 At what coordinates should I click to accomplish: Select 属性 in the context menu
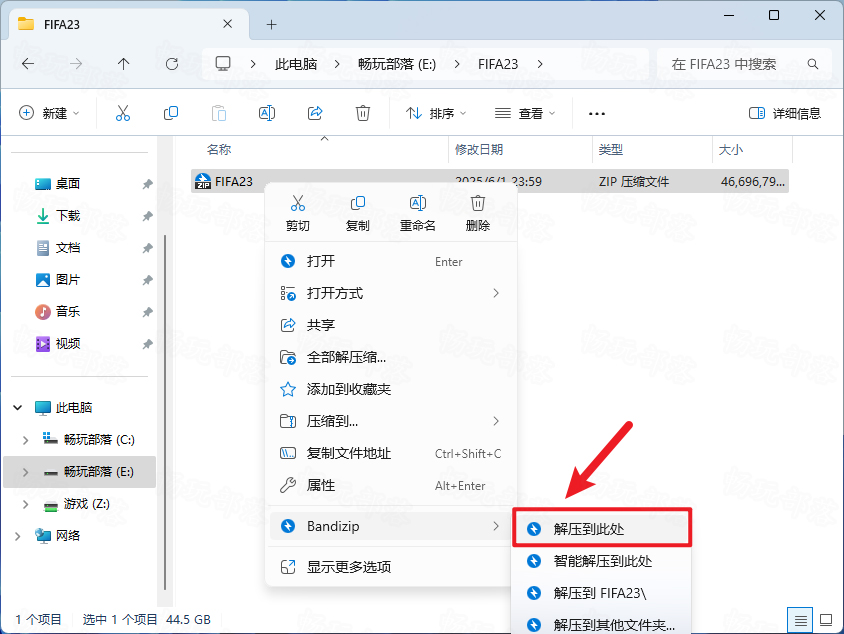click(x=391, y=485)
